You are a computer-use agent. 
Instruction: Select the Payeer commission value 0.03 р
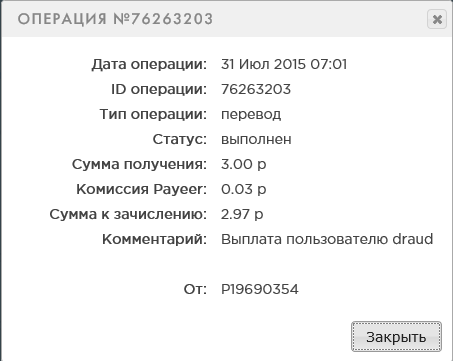[x=244, y=189]
